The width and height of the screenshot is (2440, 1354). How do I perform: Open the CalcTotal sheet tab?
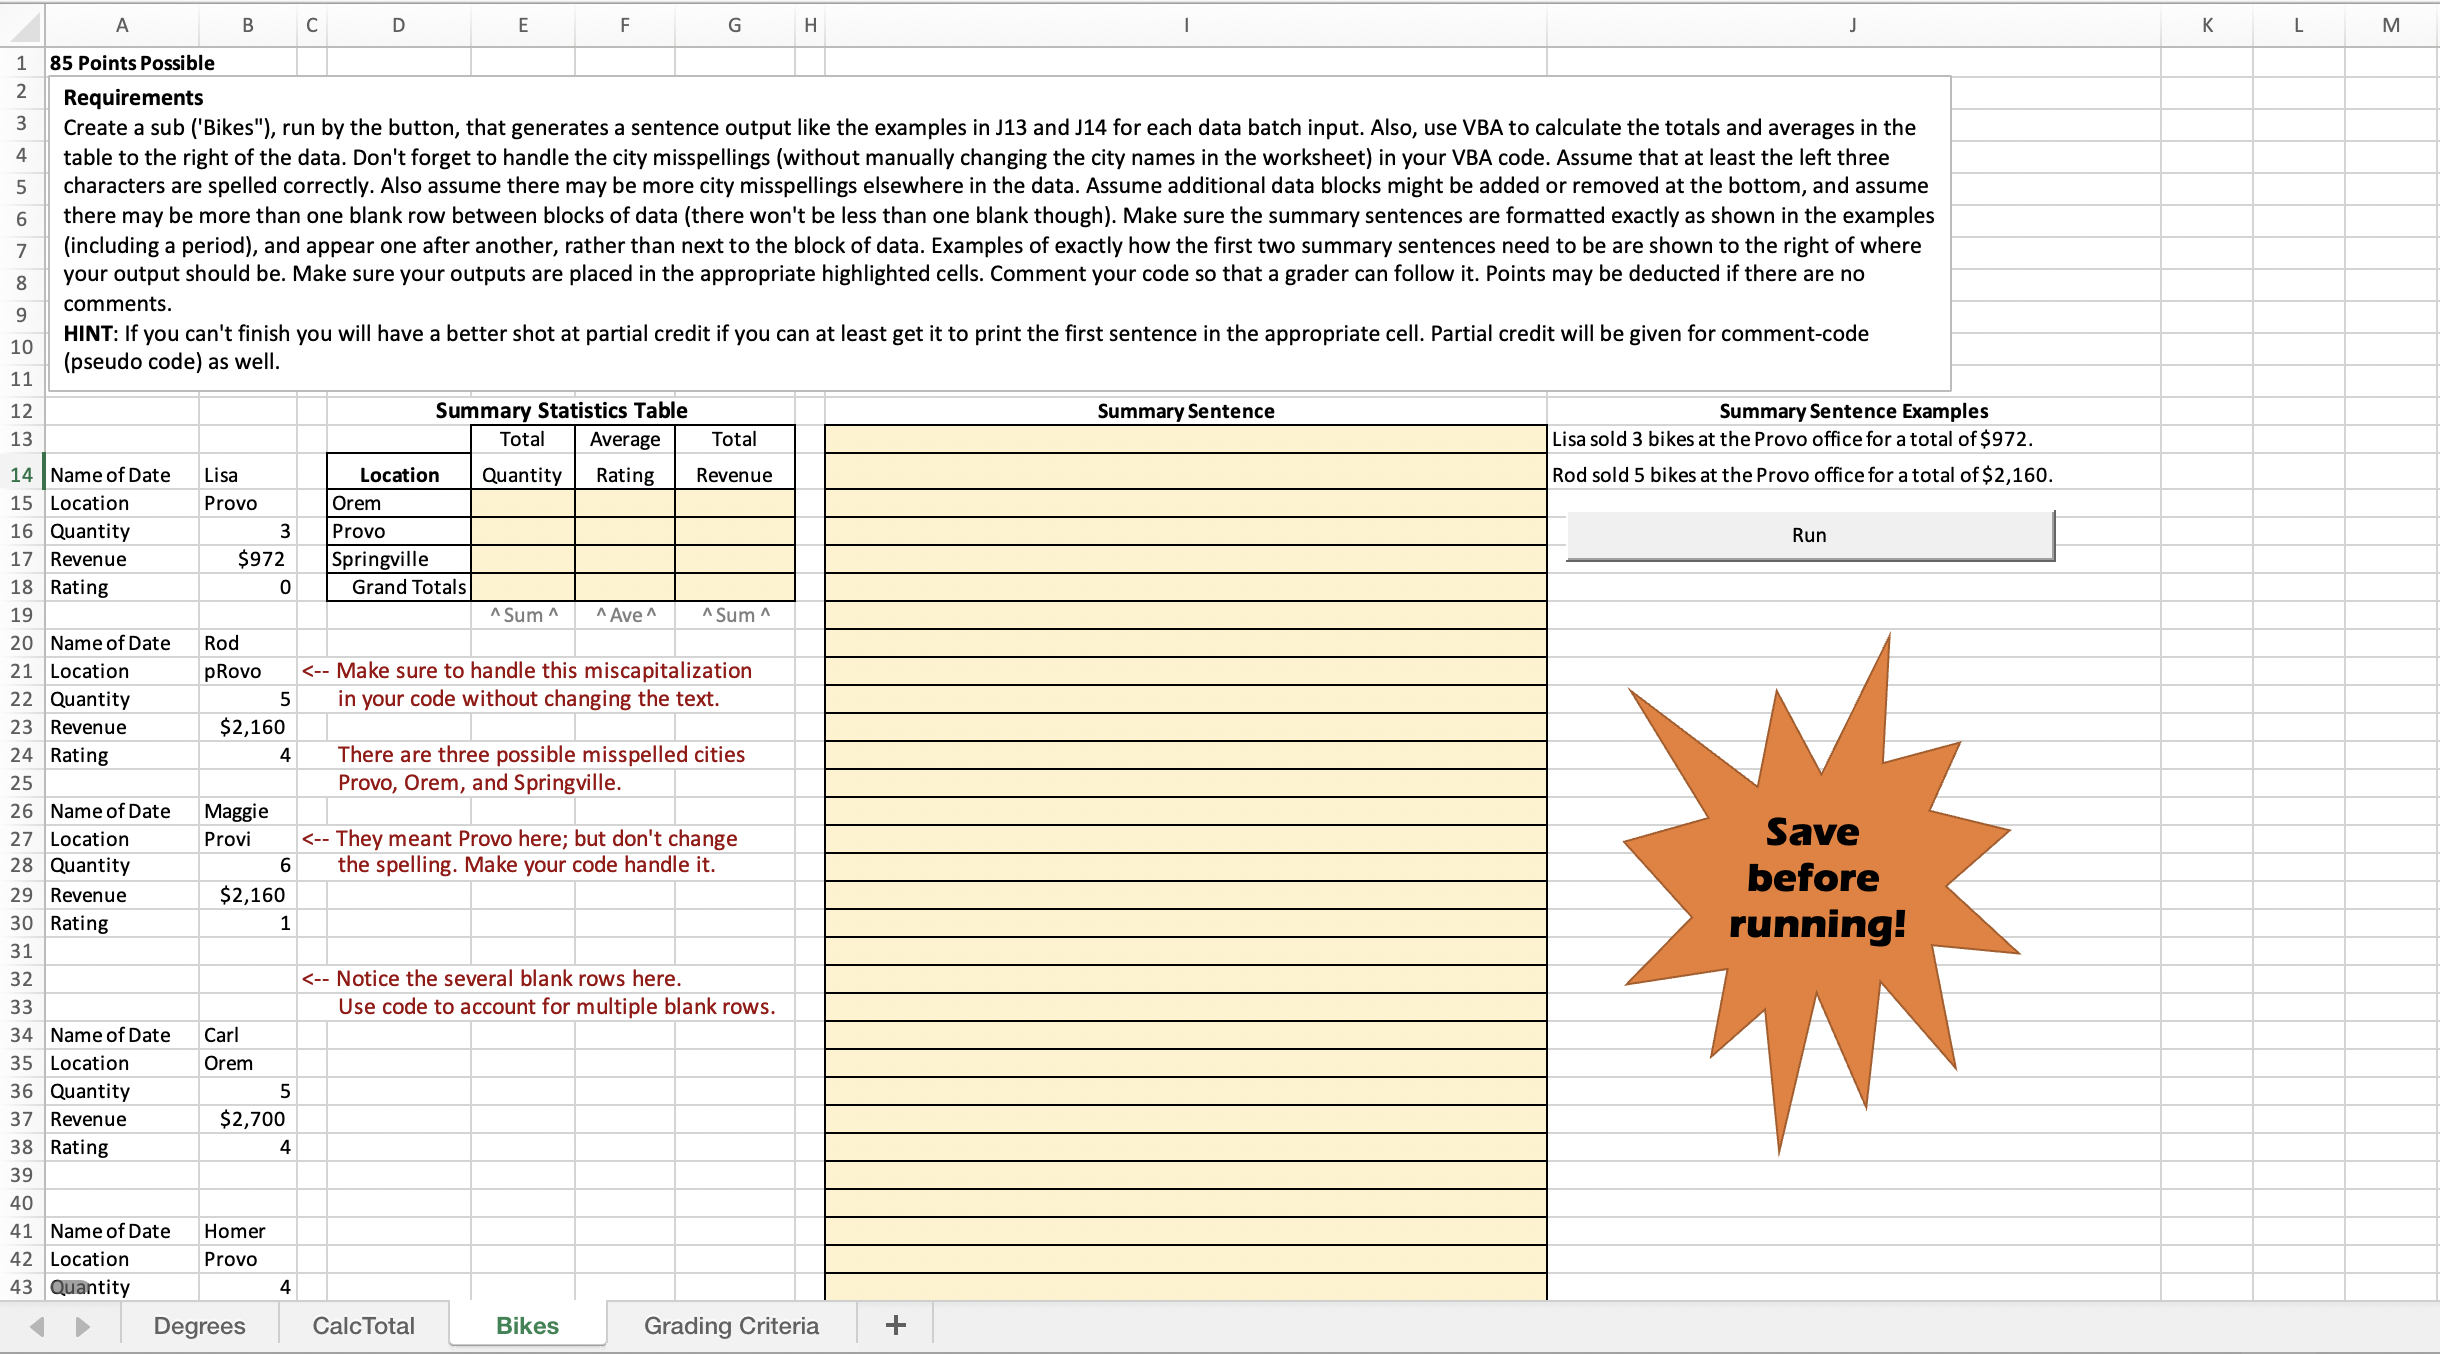pyautogui.click(x=363, y=1326)
